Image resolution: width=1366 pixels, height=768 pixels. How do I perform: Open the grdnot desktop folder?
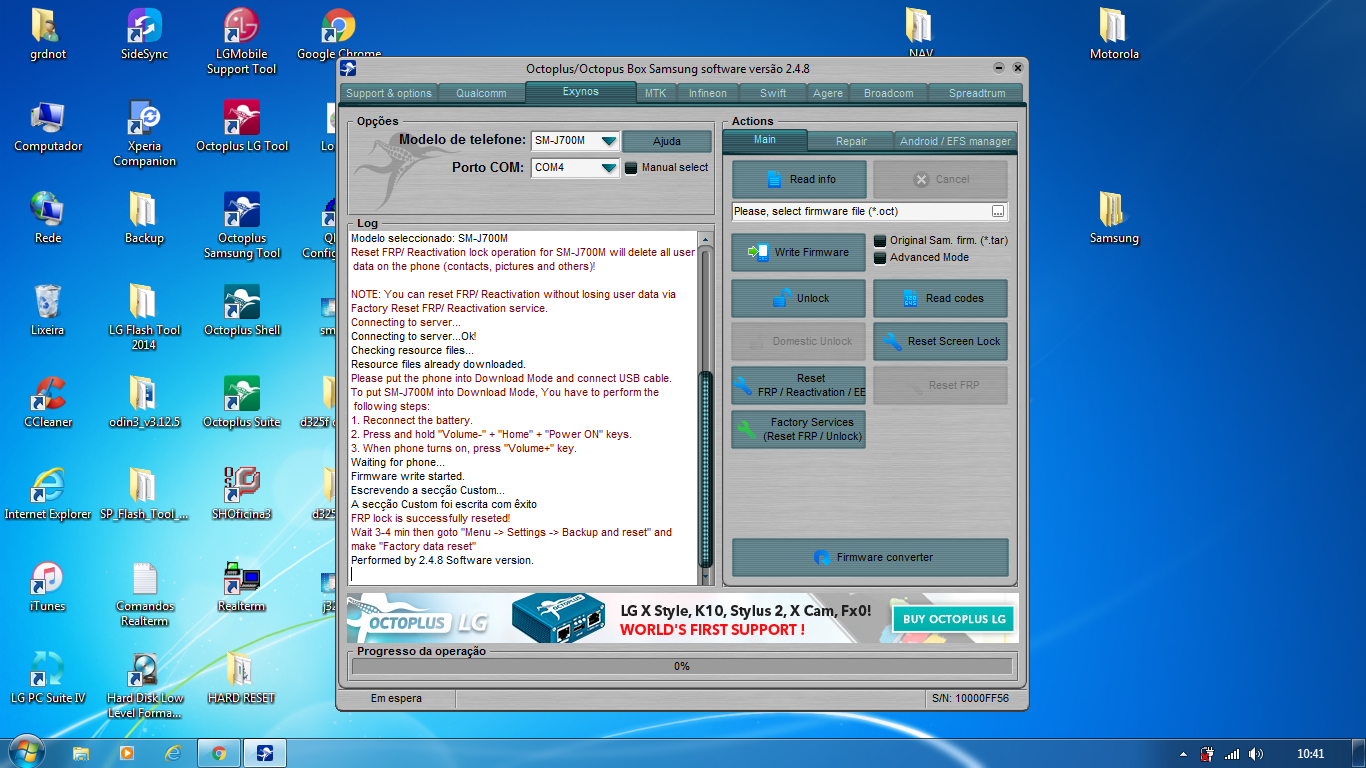click(47, 34)
